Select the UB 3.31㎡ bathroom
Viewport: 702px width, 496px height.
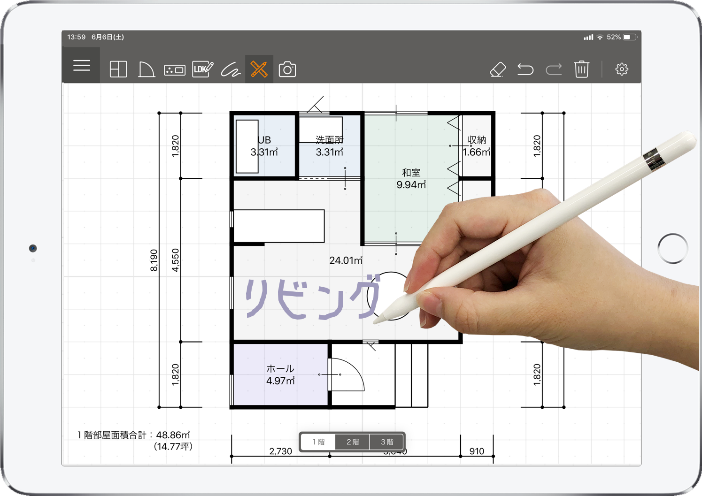(265, 147)
